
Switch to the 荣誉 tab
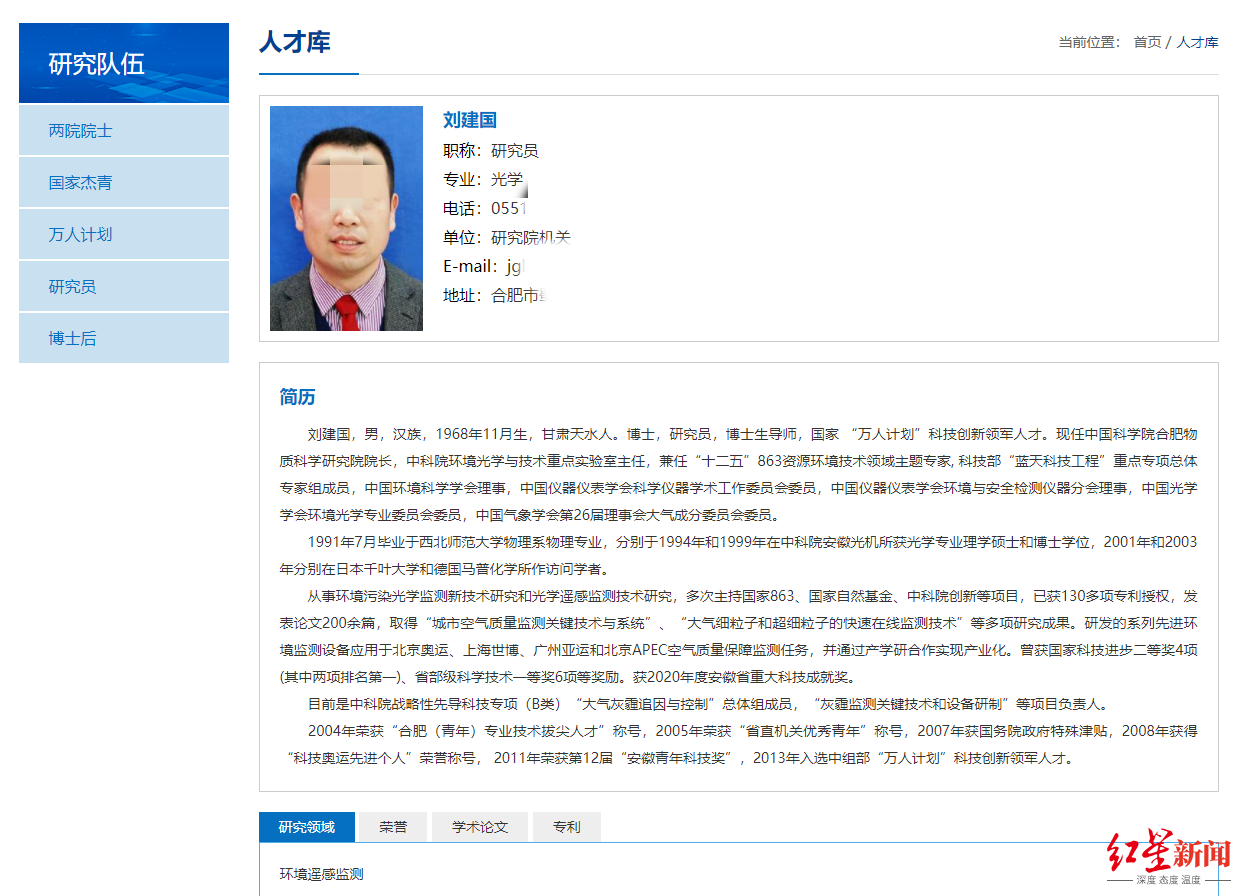pyautogui.click(x=392, y=827)
